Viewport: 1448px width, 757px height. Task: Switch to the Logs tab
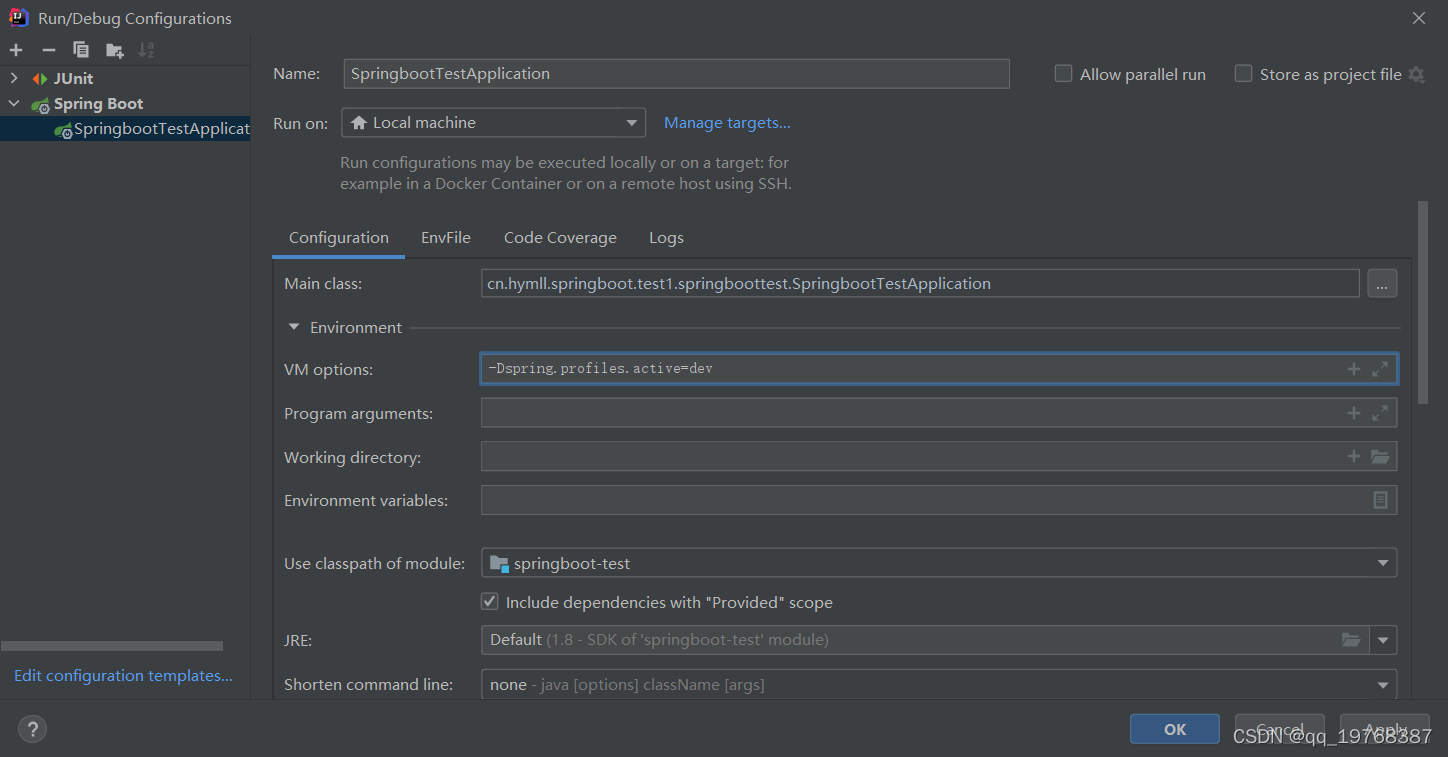point(666,238)
